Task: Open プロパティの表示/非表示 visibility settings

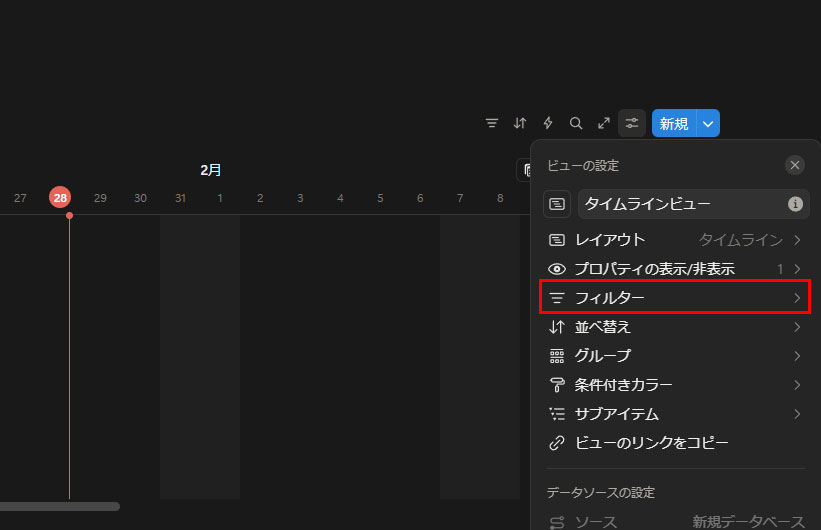Action: [654, 269]
